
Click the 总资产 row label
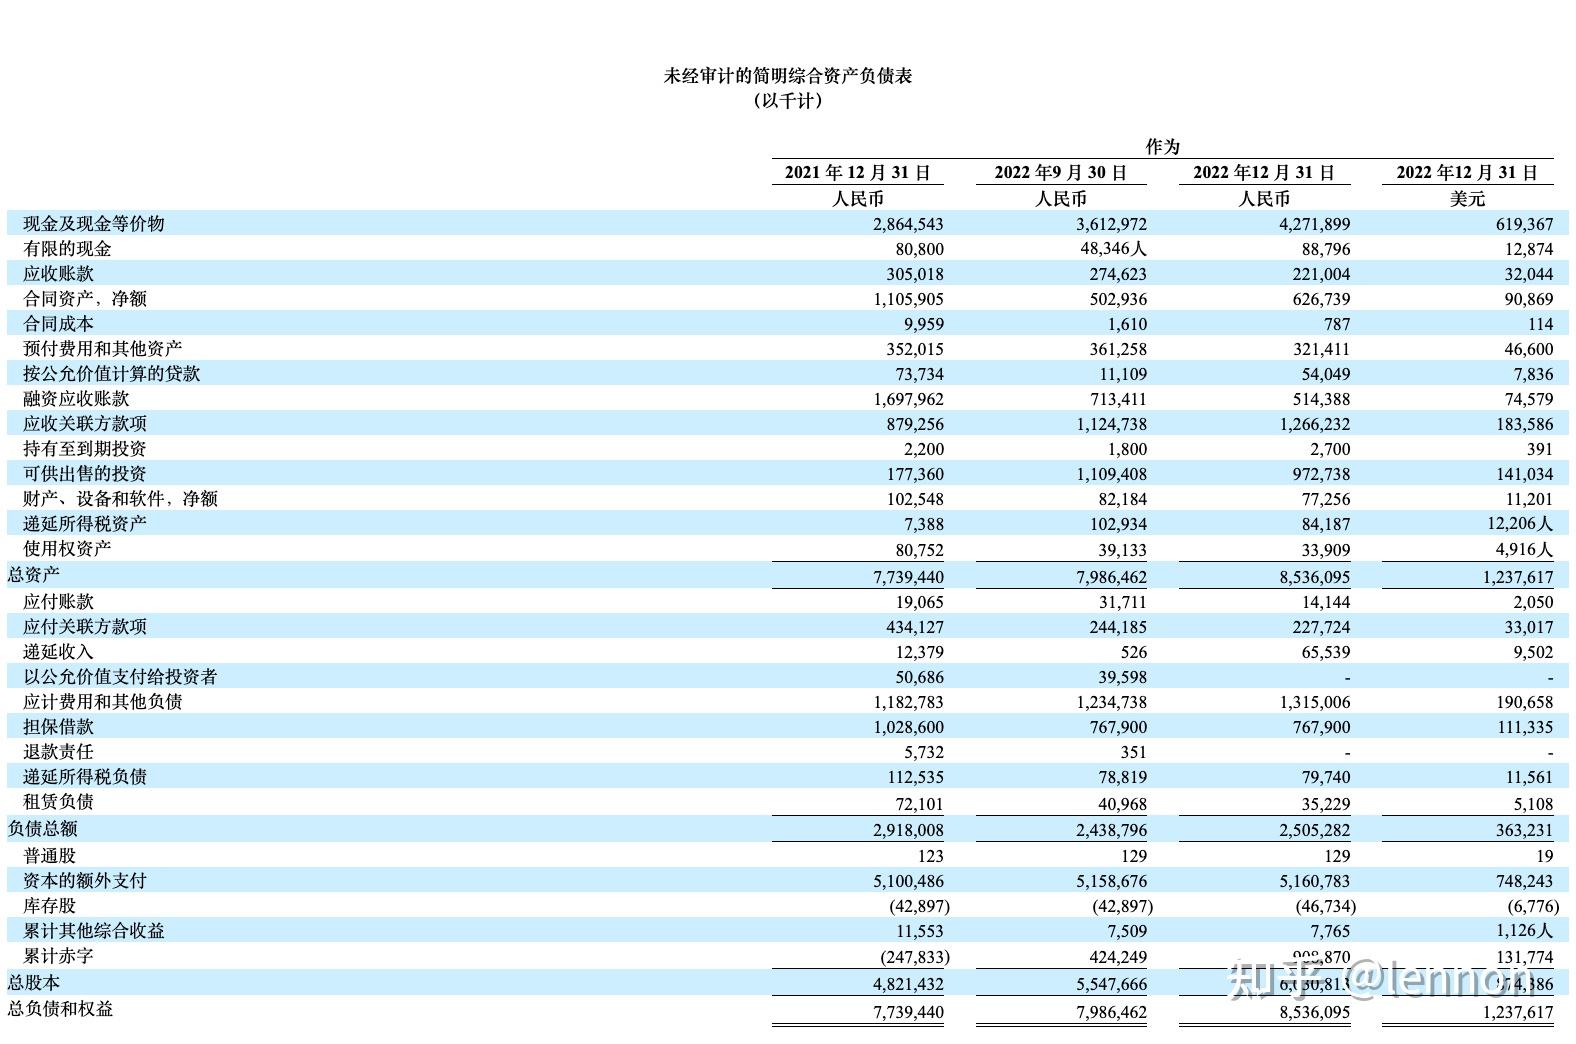(34, 574)
